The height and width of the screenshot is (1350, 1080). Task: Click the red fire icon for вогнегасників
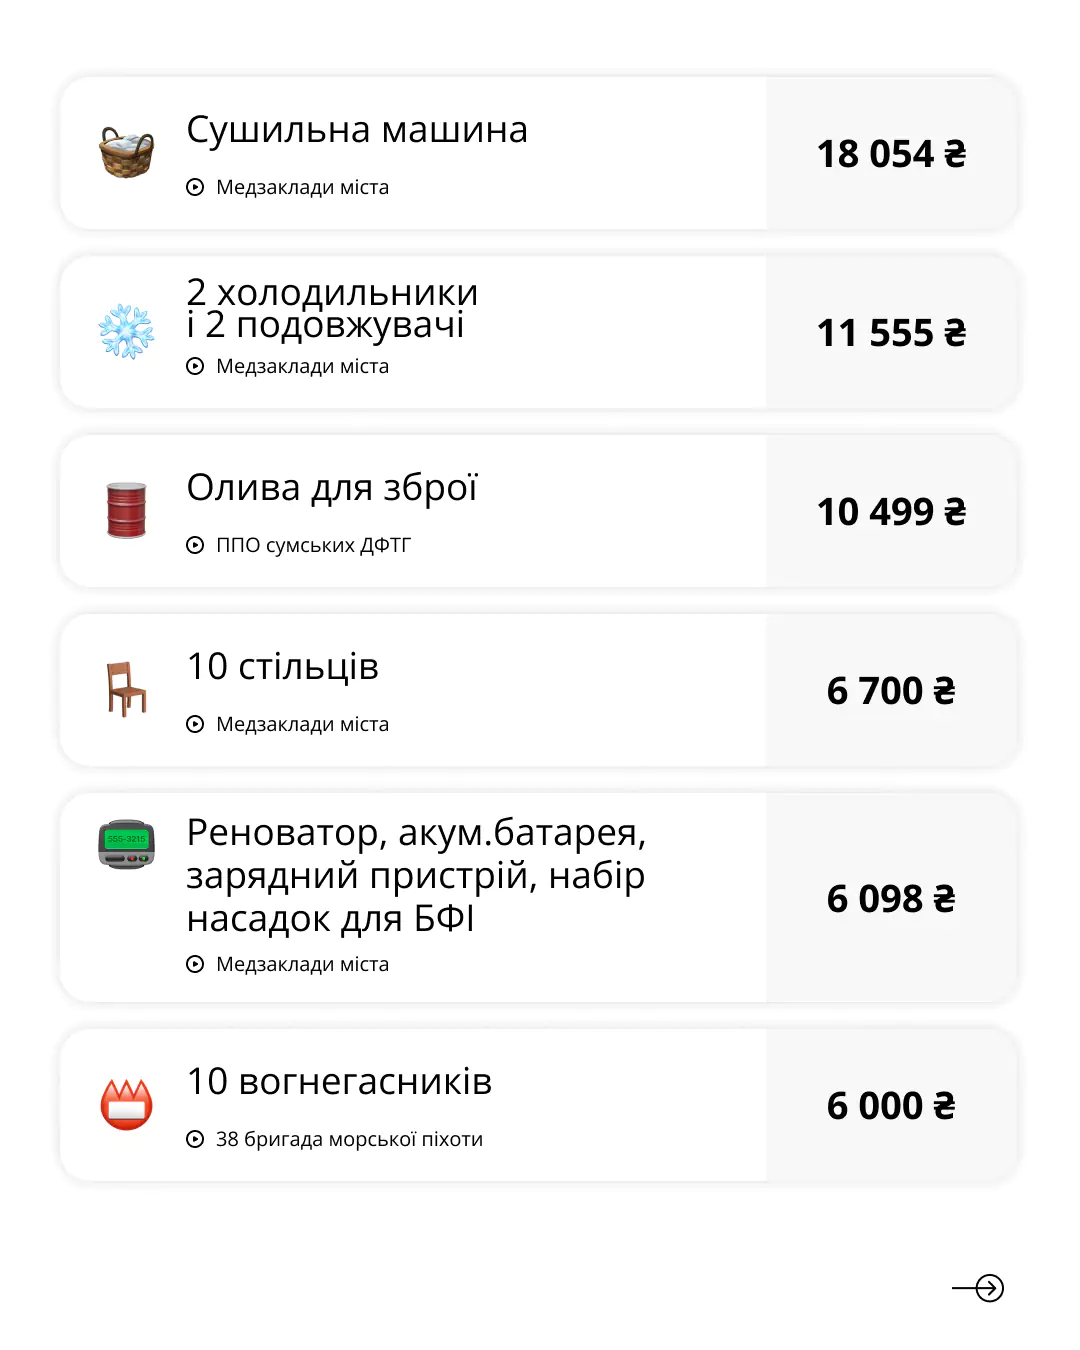[x=127, y=1104]
